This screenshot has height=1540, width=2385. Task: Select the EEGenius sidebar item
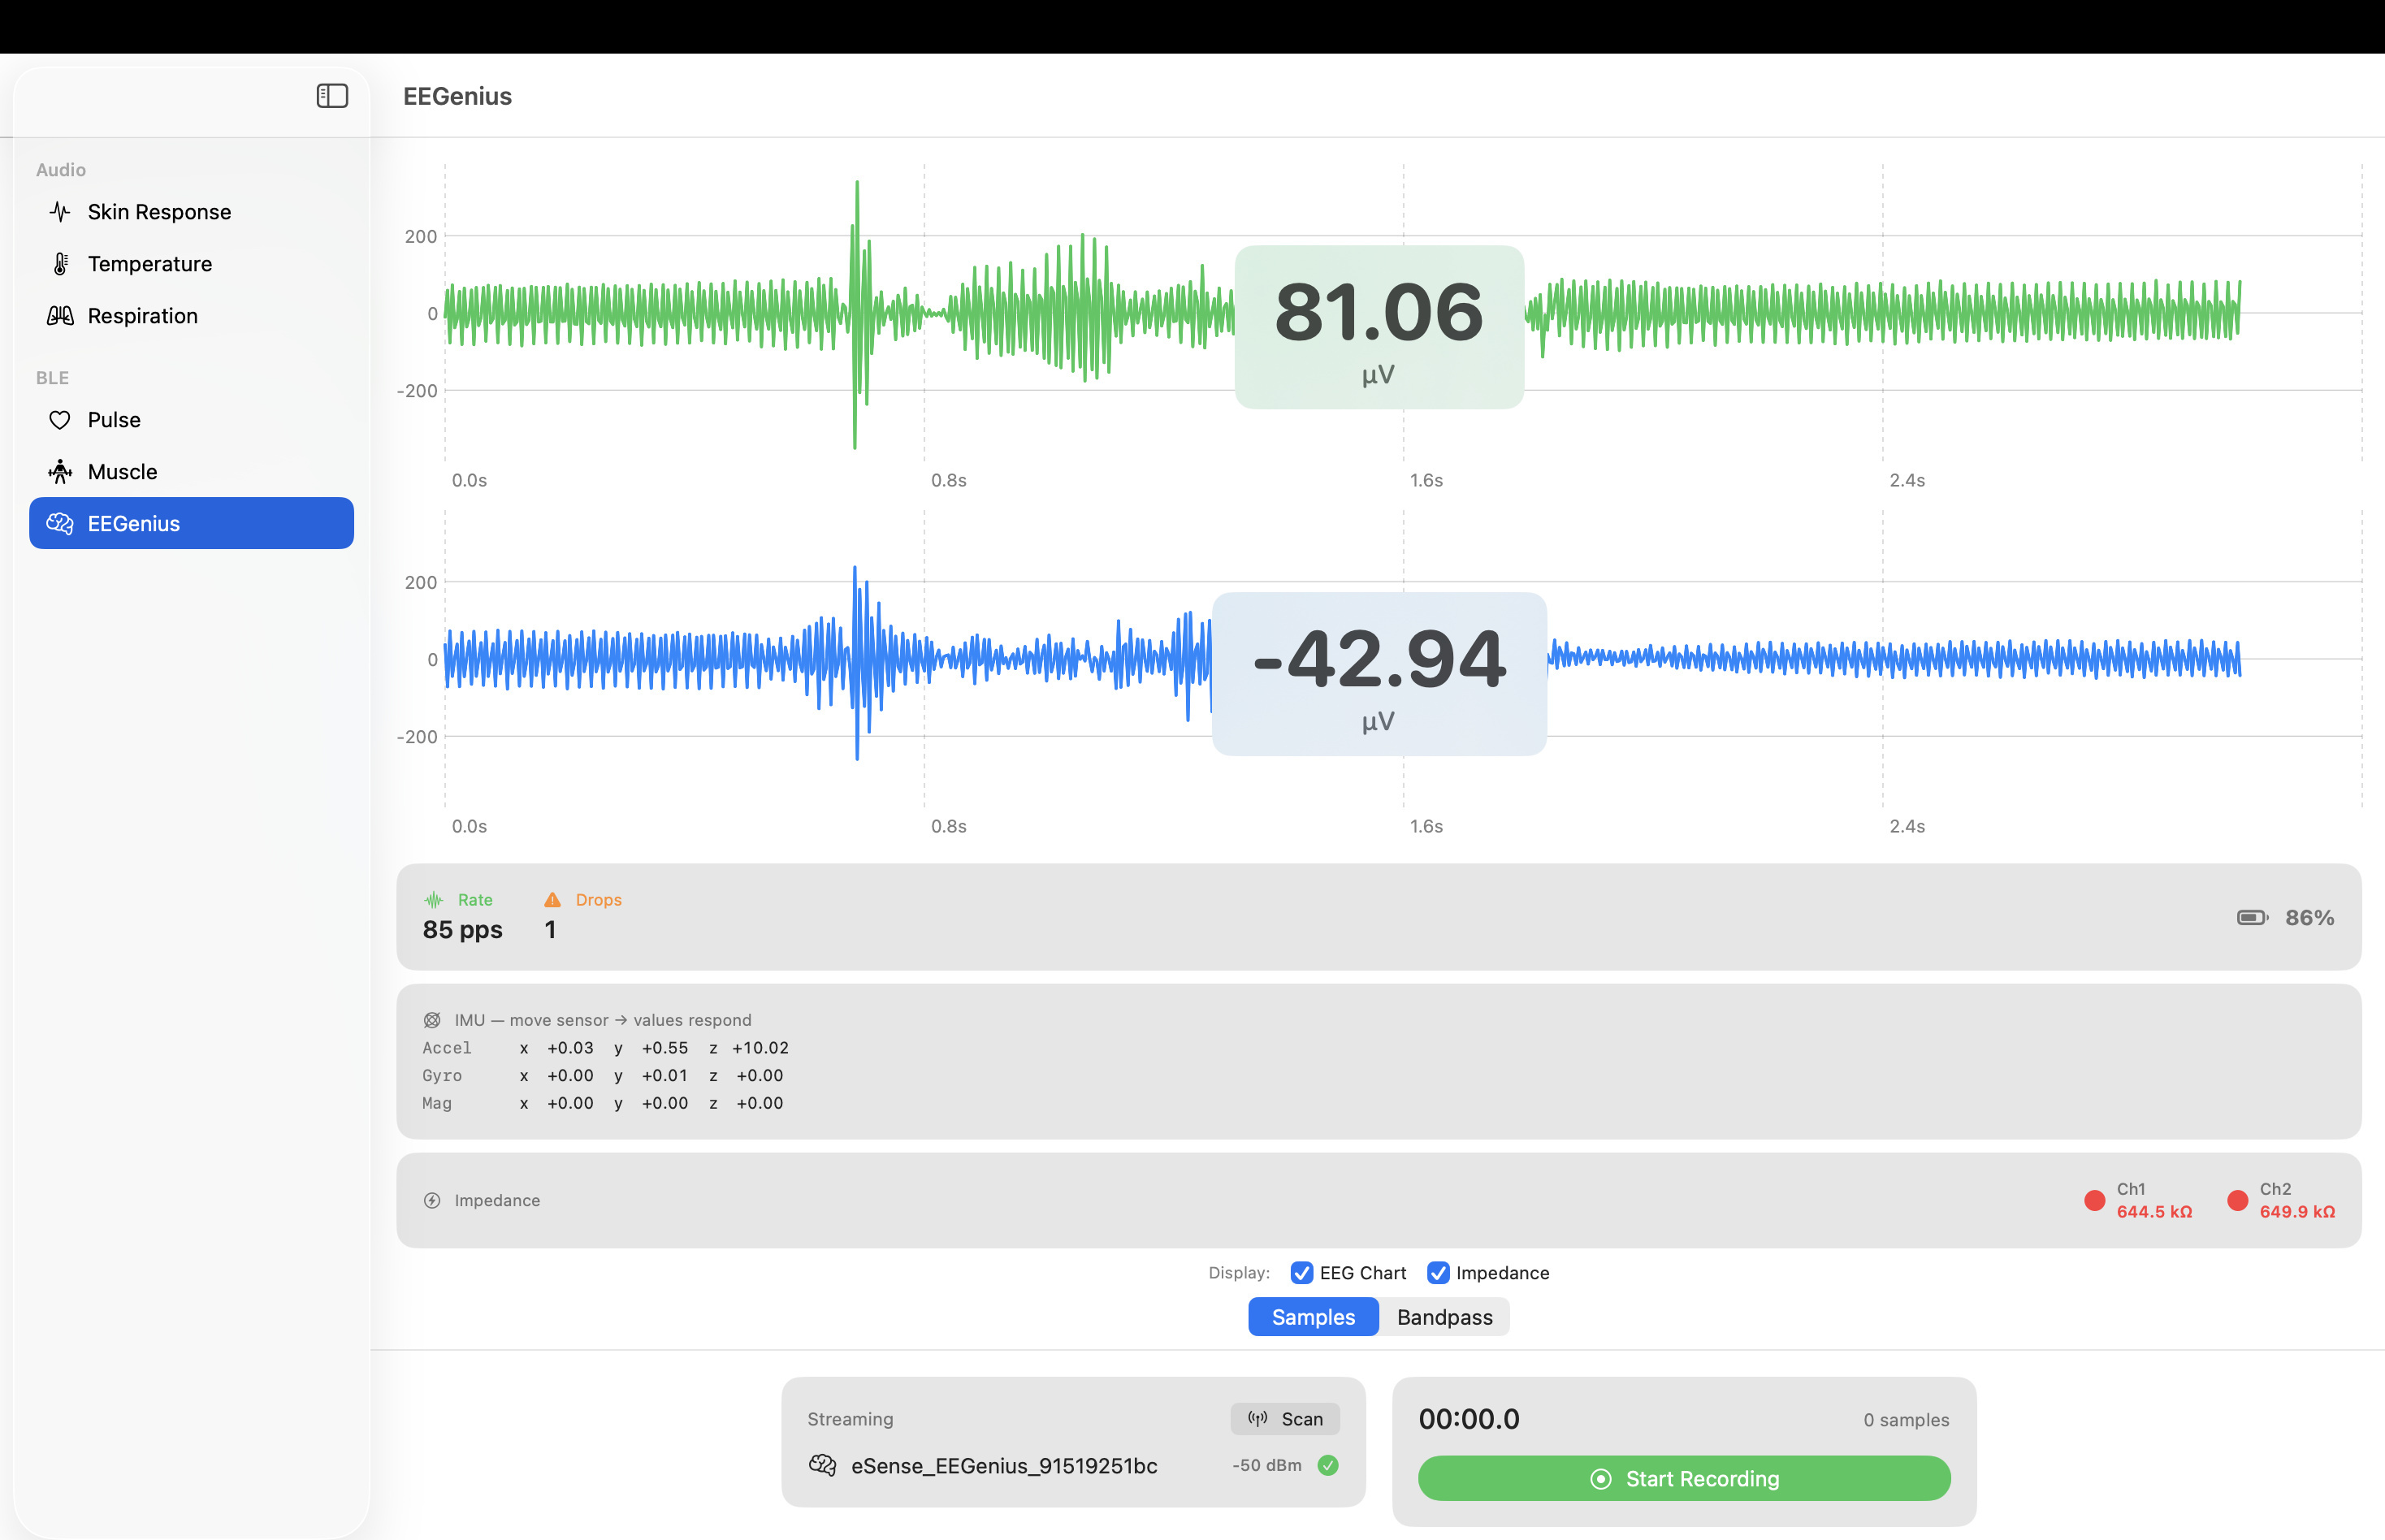192,523
